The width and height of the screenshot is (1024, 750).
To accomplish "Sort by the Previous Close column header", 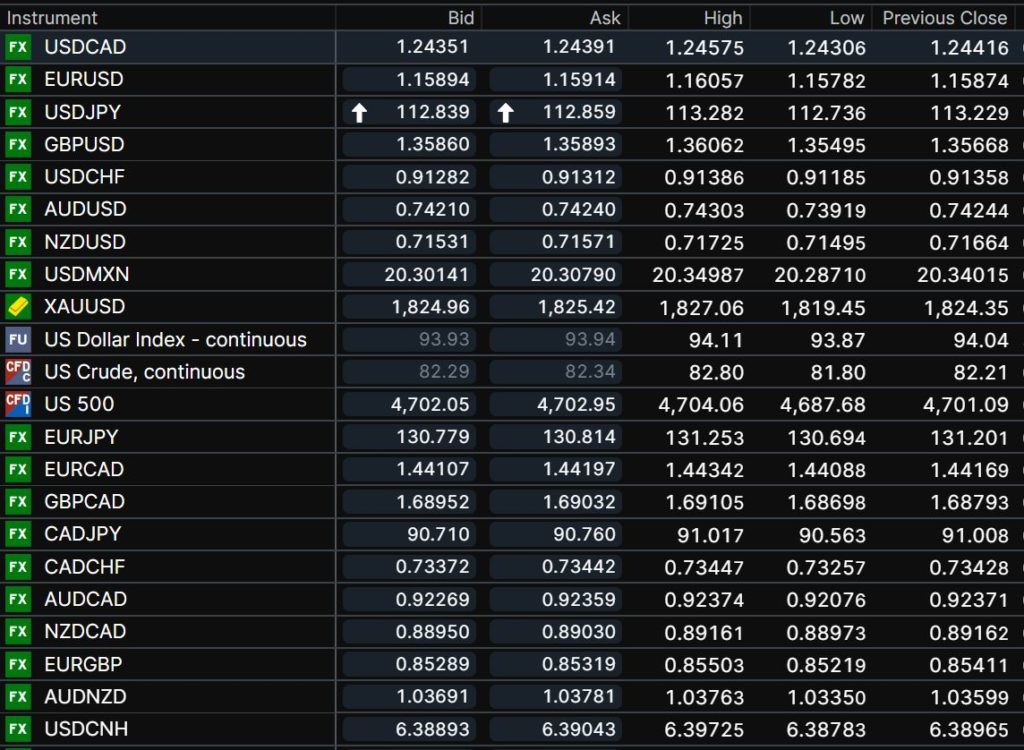I will tap(944, 18).
